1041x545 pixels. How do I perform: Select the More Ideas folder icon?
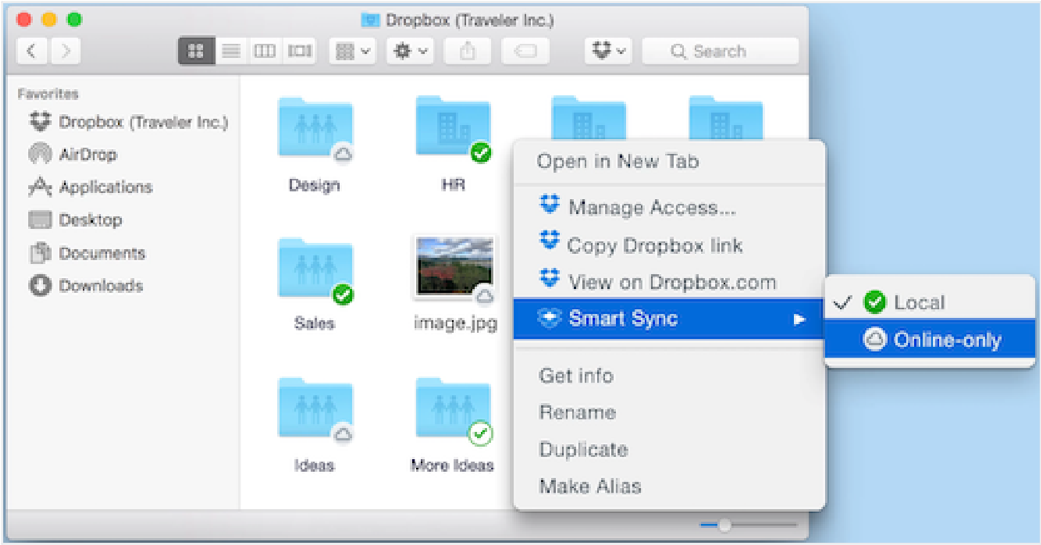click(x=453, y=408)
